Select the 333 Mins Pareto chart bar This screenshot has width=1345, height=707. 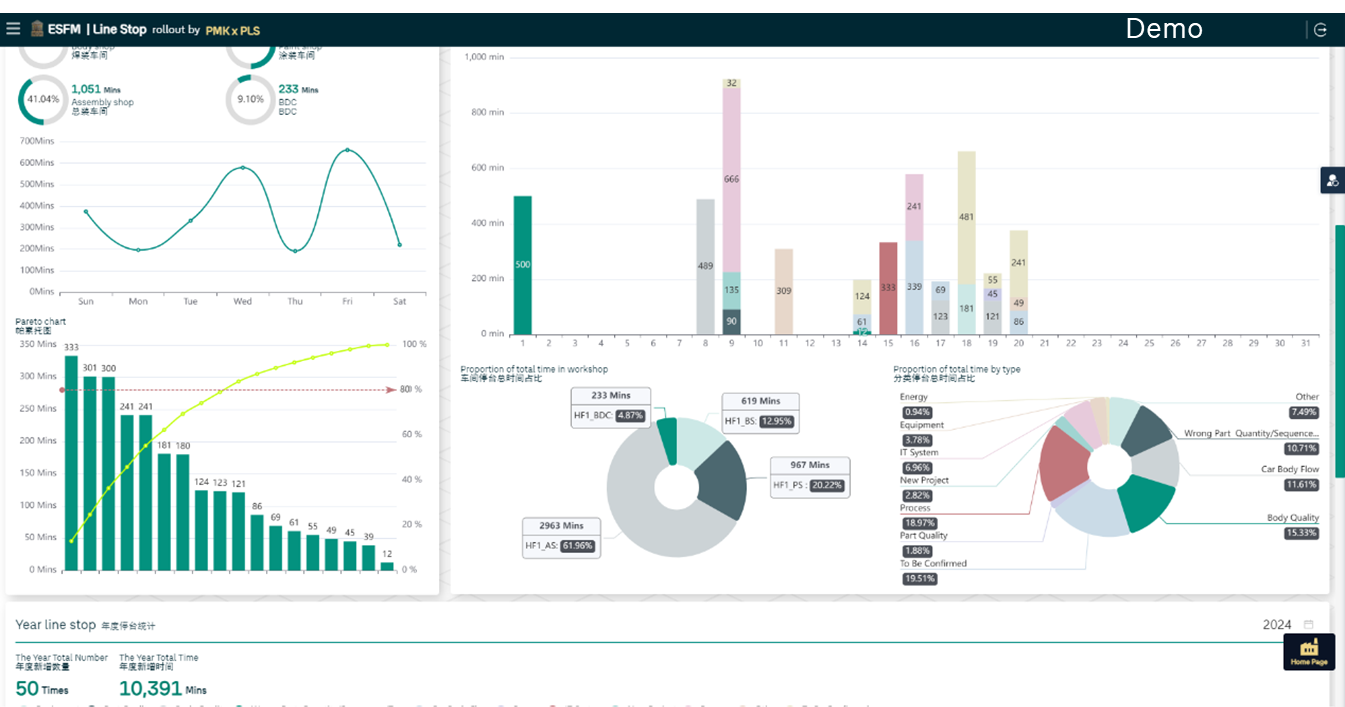71,464
